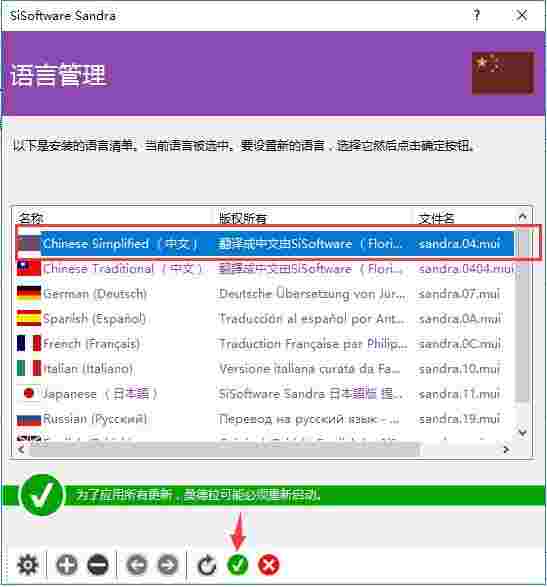The image size is (547, 587).
Task: Click sandra.10.mui file name cell
Action: [459, 369]
